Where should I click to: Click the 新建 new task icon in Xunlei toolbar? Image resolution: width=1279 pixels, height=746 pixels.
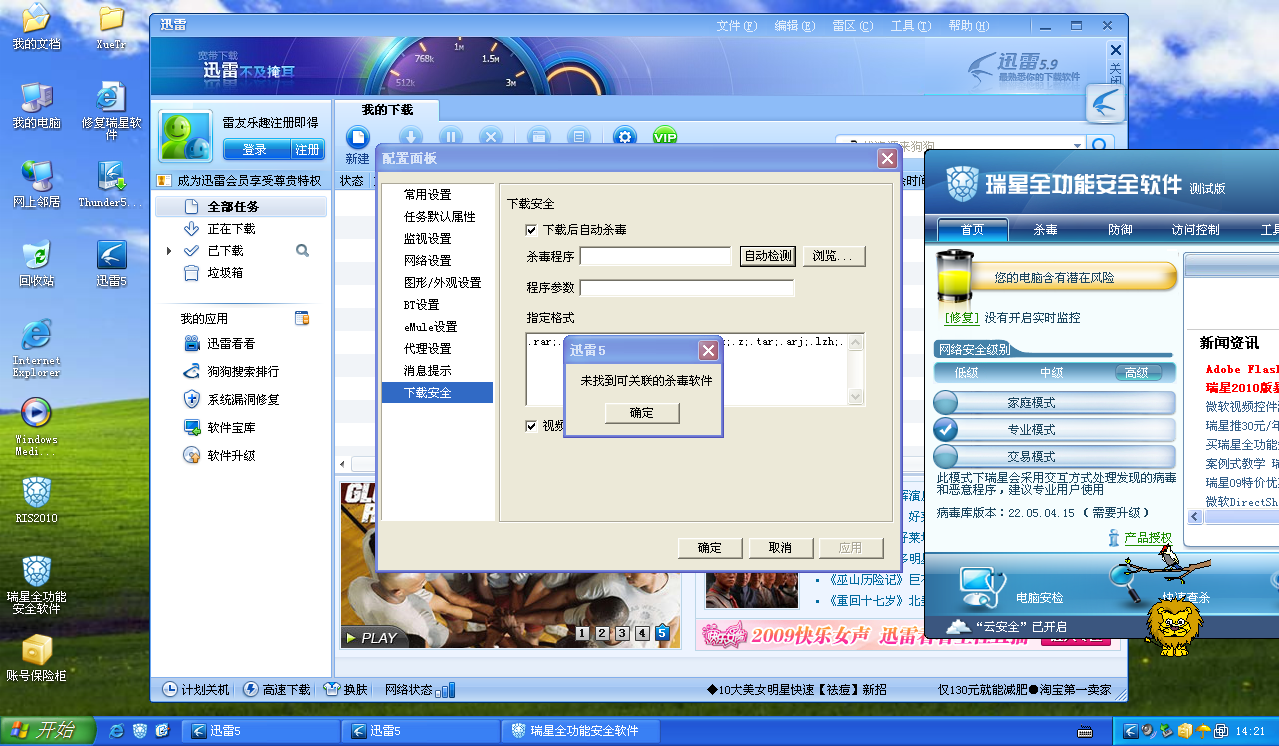pyautogui.click(x=357, y=137)
